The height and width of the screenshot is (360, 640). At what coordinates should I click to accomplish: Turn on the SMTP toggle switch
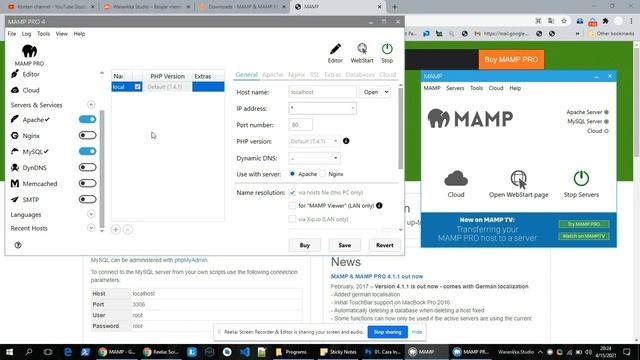pyautogui.click(x=87, y=199)
